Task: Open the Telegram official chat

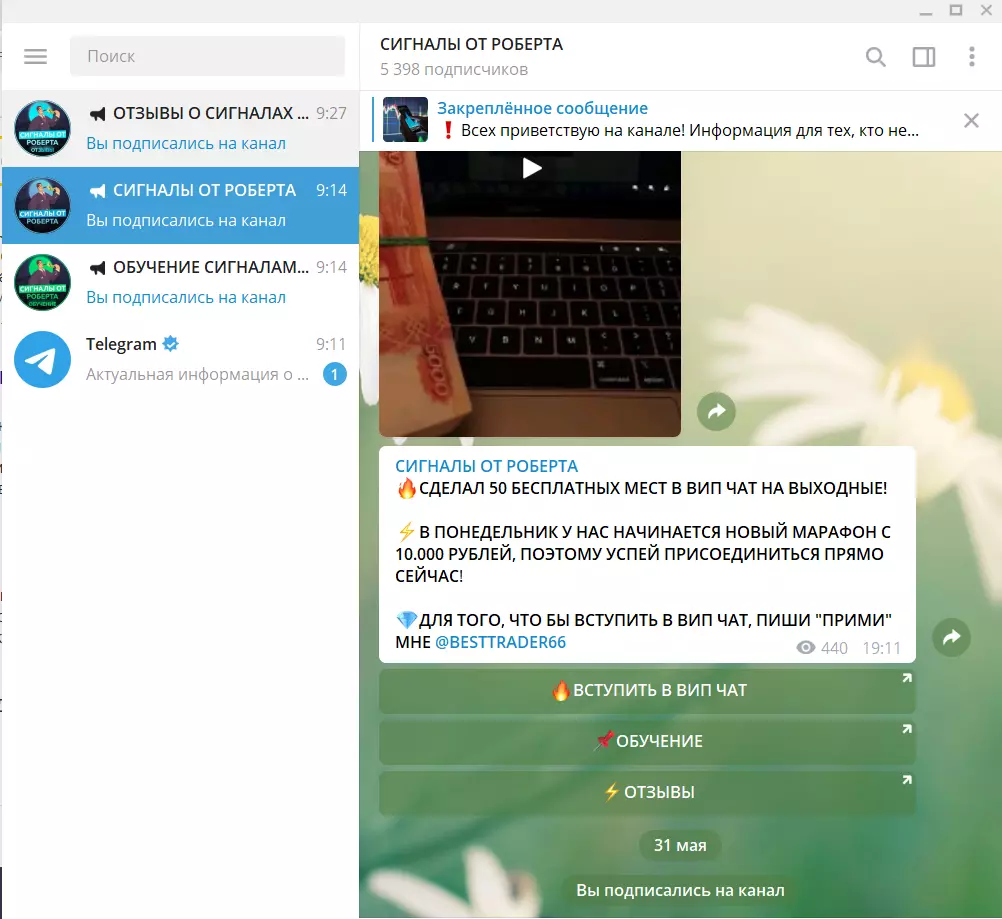Action: (180, 359)
